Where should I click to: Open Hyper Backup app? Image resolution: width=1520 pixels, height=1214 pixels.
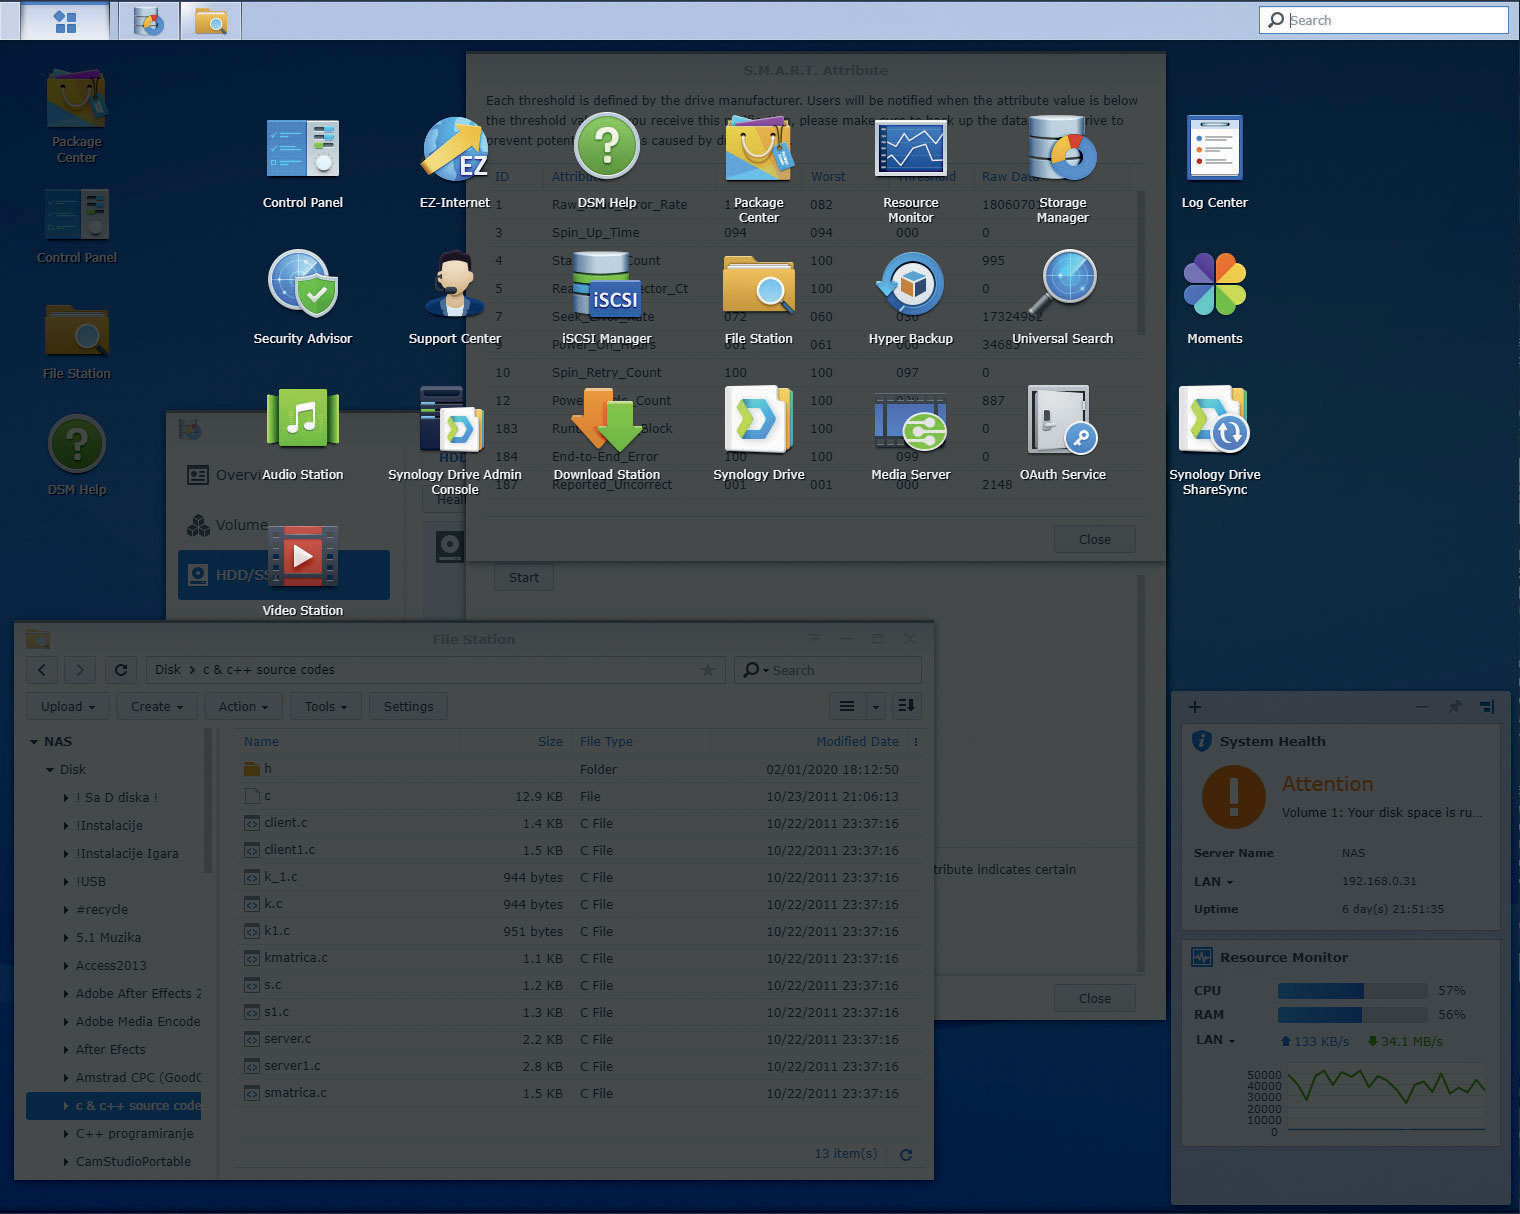point(910,286)
